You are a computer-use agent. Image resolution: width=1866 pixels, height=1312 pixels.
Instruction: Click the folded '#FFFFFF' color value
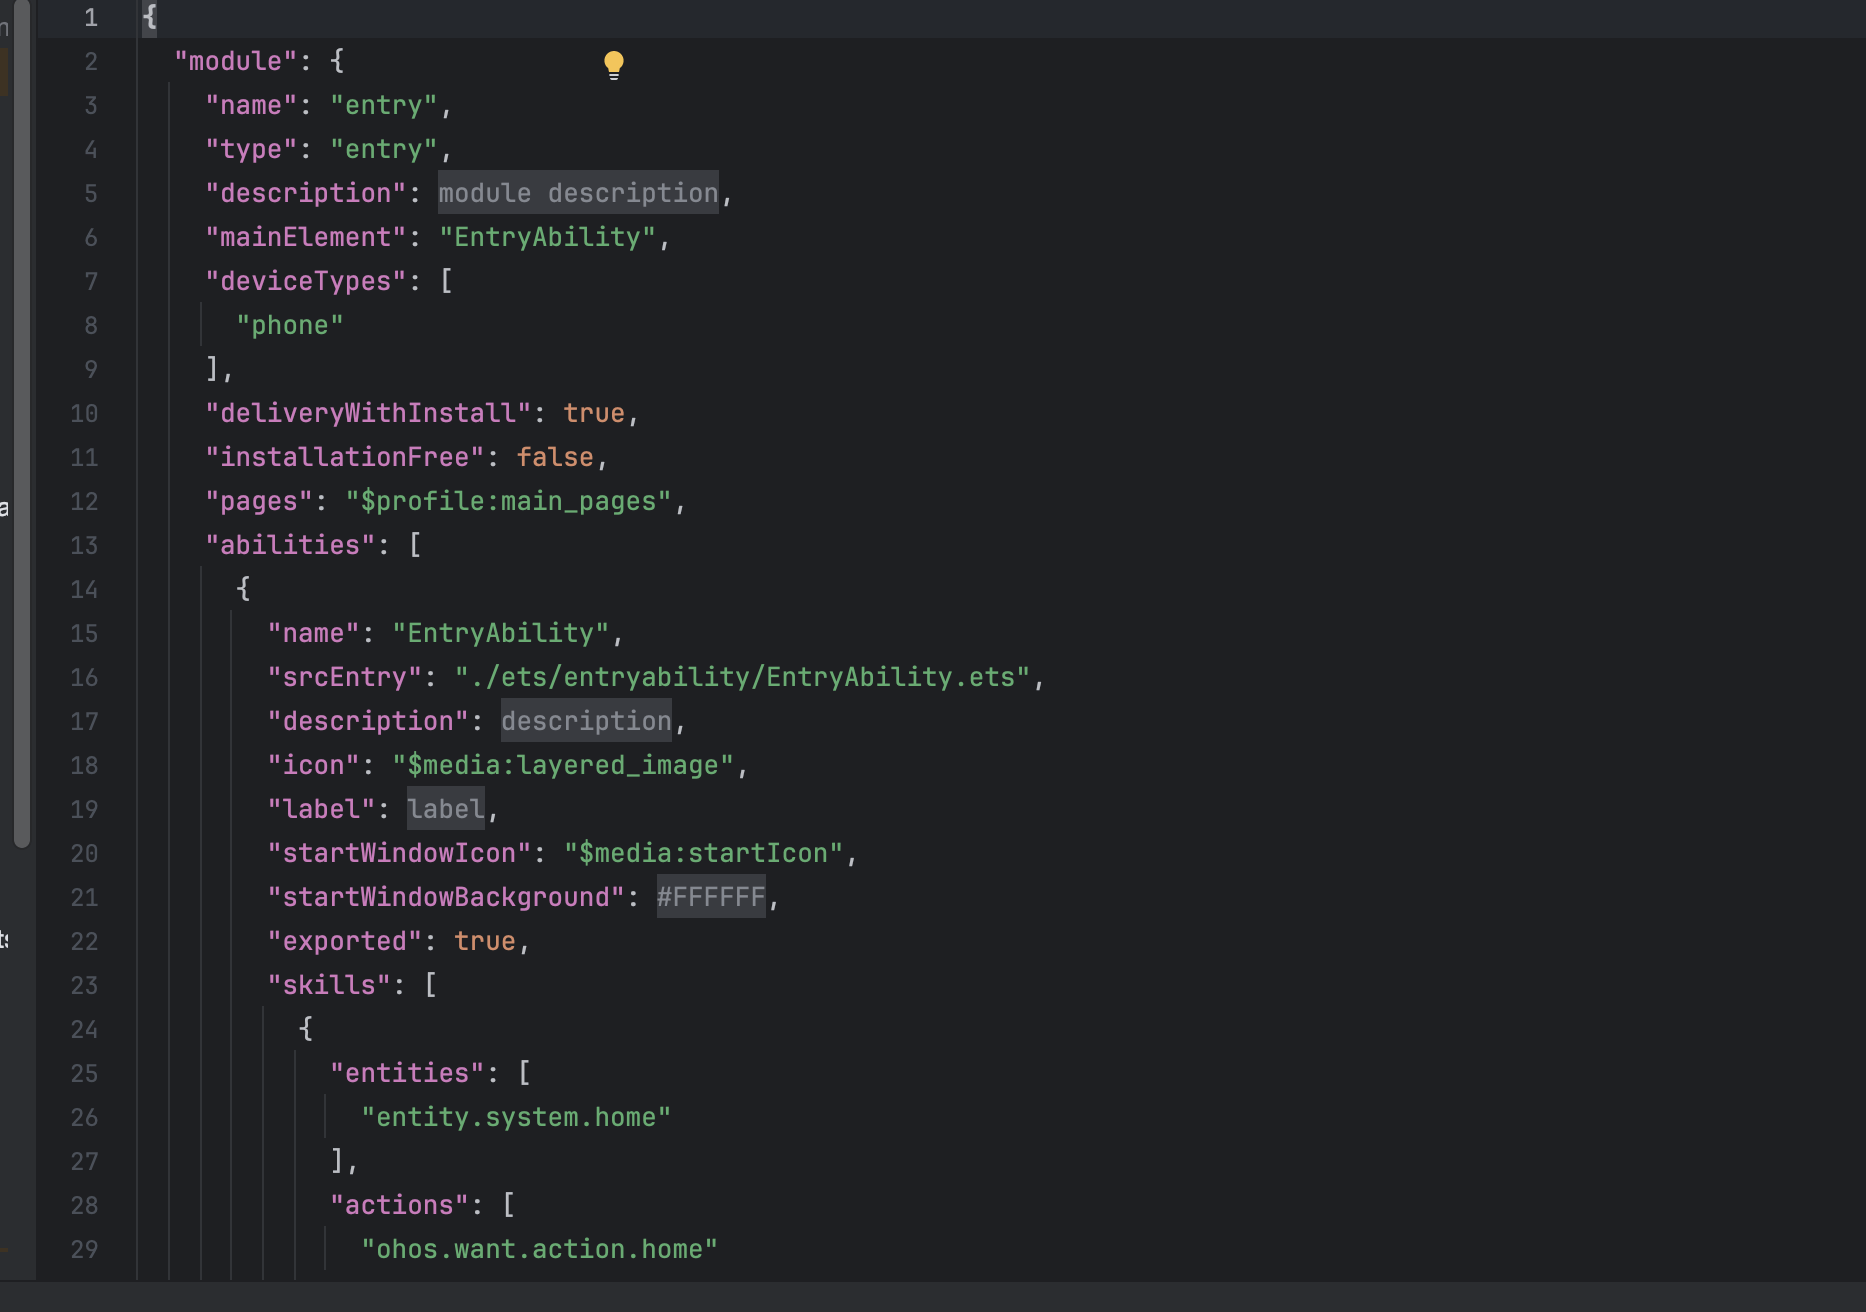pyautogui.click(x=711, y=897)
